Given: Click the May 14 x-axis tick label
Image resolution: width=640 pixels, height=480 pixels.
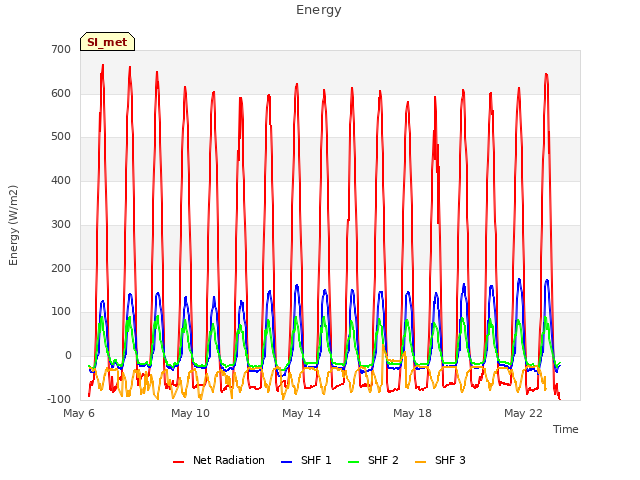Looking at the screenshot, I should pos(301,413).
